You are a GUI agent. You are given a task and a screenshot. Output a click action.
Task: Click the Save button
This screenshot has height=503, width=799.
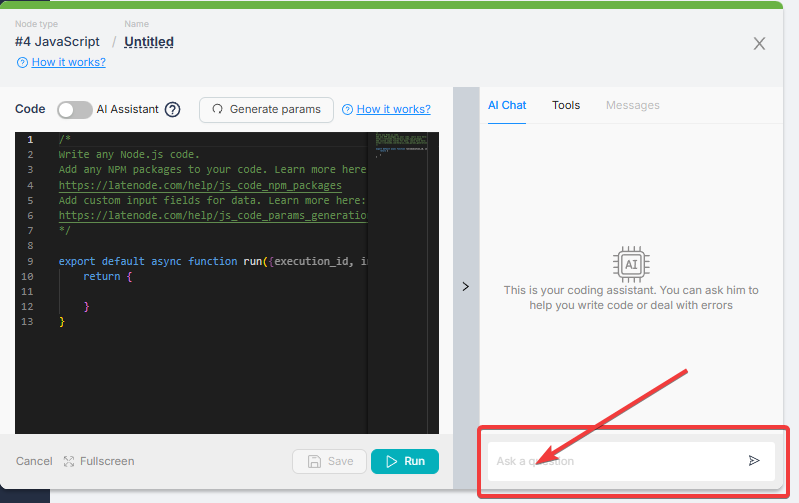pos(329,461)
